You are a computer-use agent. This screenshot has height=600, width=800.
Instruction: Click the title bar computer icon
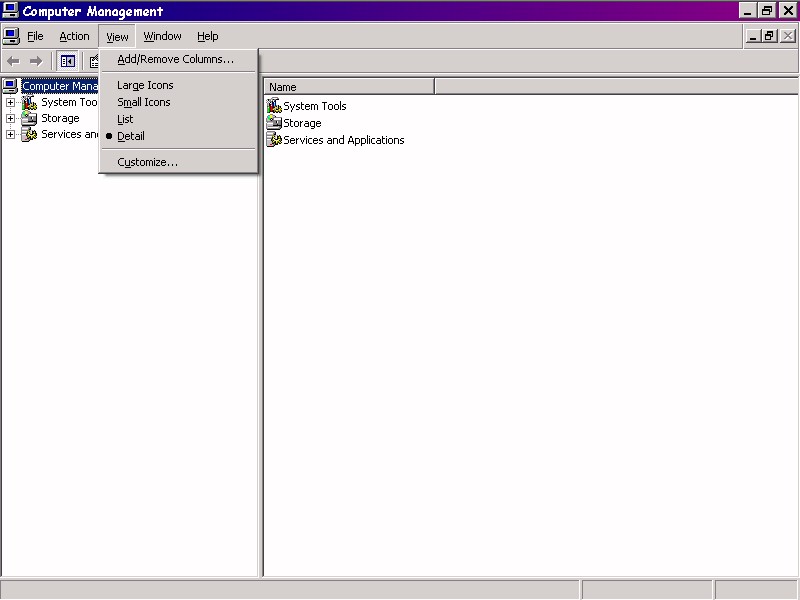(x=10, y=11)
